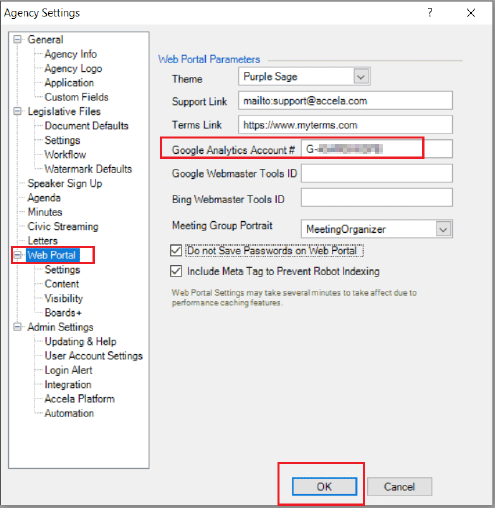Select Workflow in the tree
This screenshot has height=508, width=495.
click(65, 154)
